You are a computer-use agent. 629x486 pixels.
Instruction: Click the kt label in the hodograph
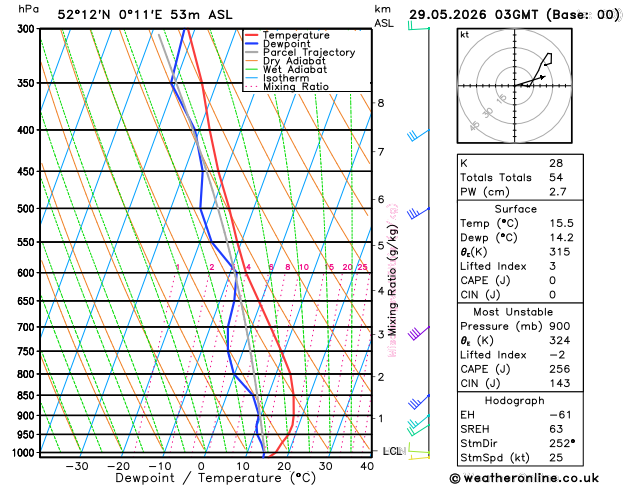click(x=465, y=35)
